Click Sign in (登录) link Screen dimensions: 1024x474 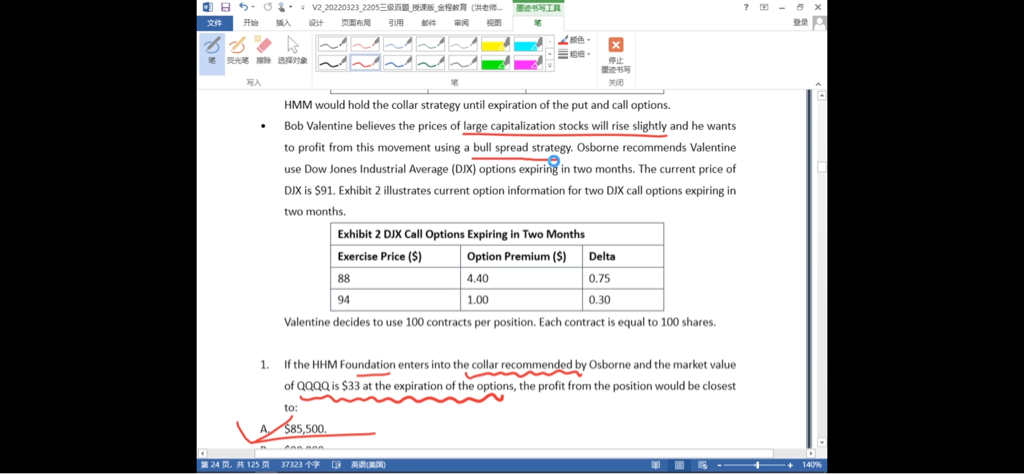coord(800,22)
